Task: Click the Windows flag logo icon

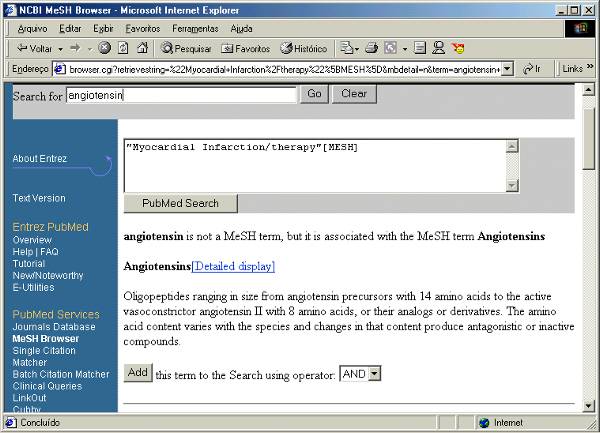Action: click(580, 28)
